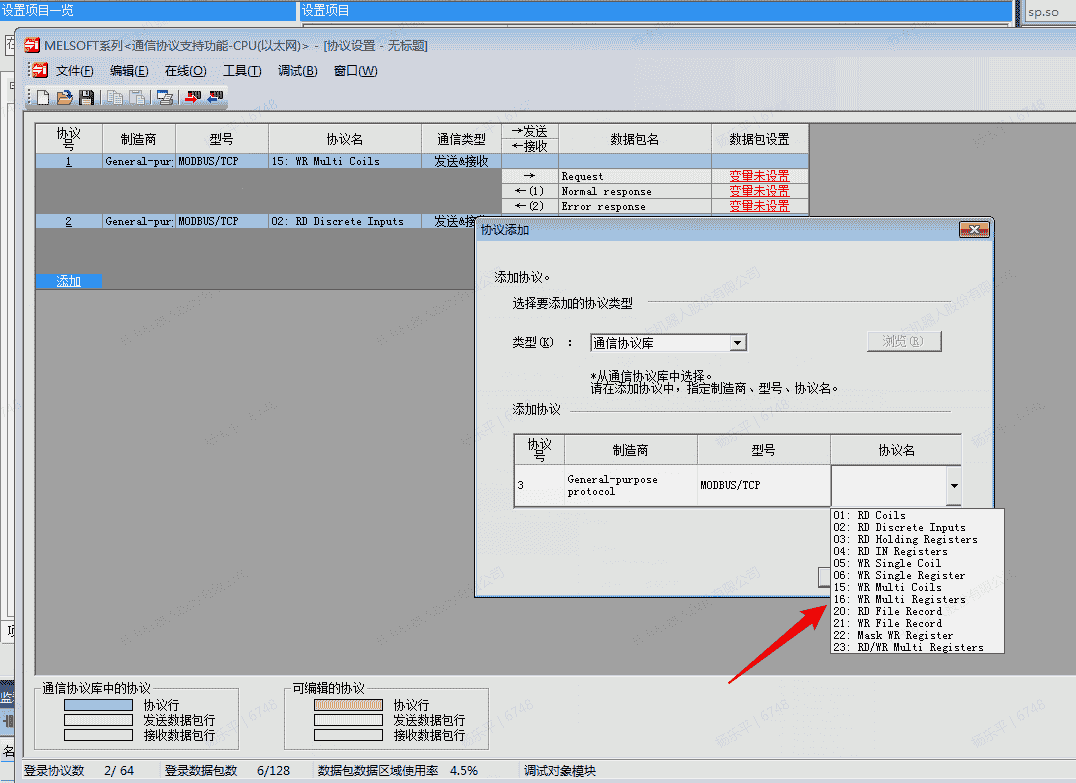Click the Save floppy disk icon
The width and height of the screenshot is (1076, 783).
click(87, 97)
